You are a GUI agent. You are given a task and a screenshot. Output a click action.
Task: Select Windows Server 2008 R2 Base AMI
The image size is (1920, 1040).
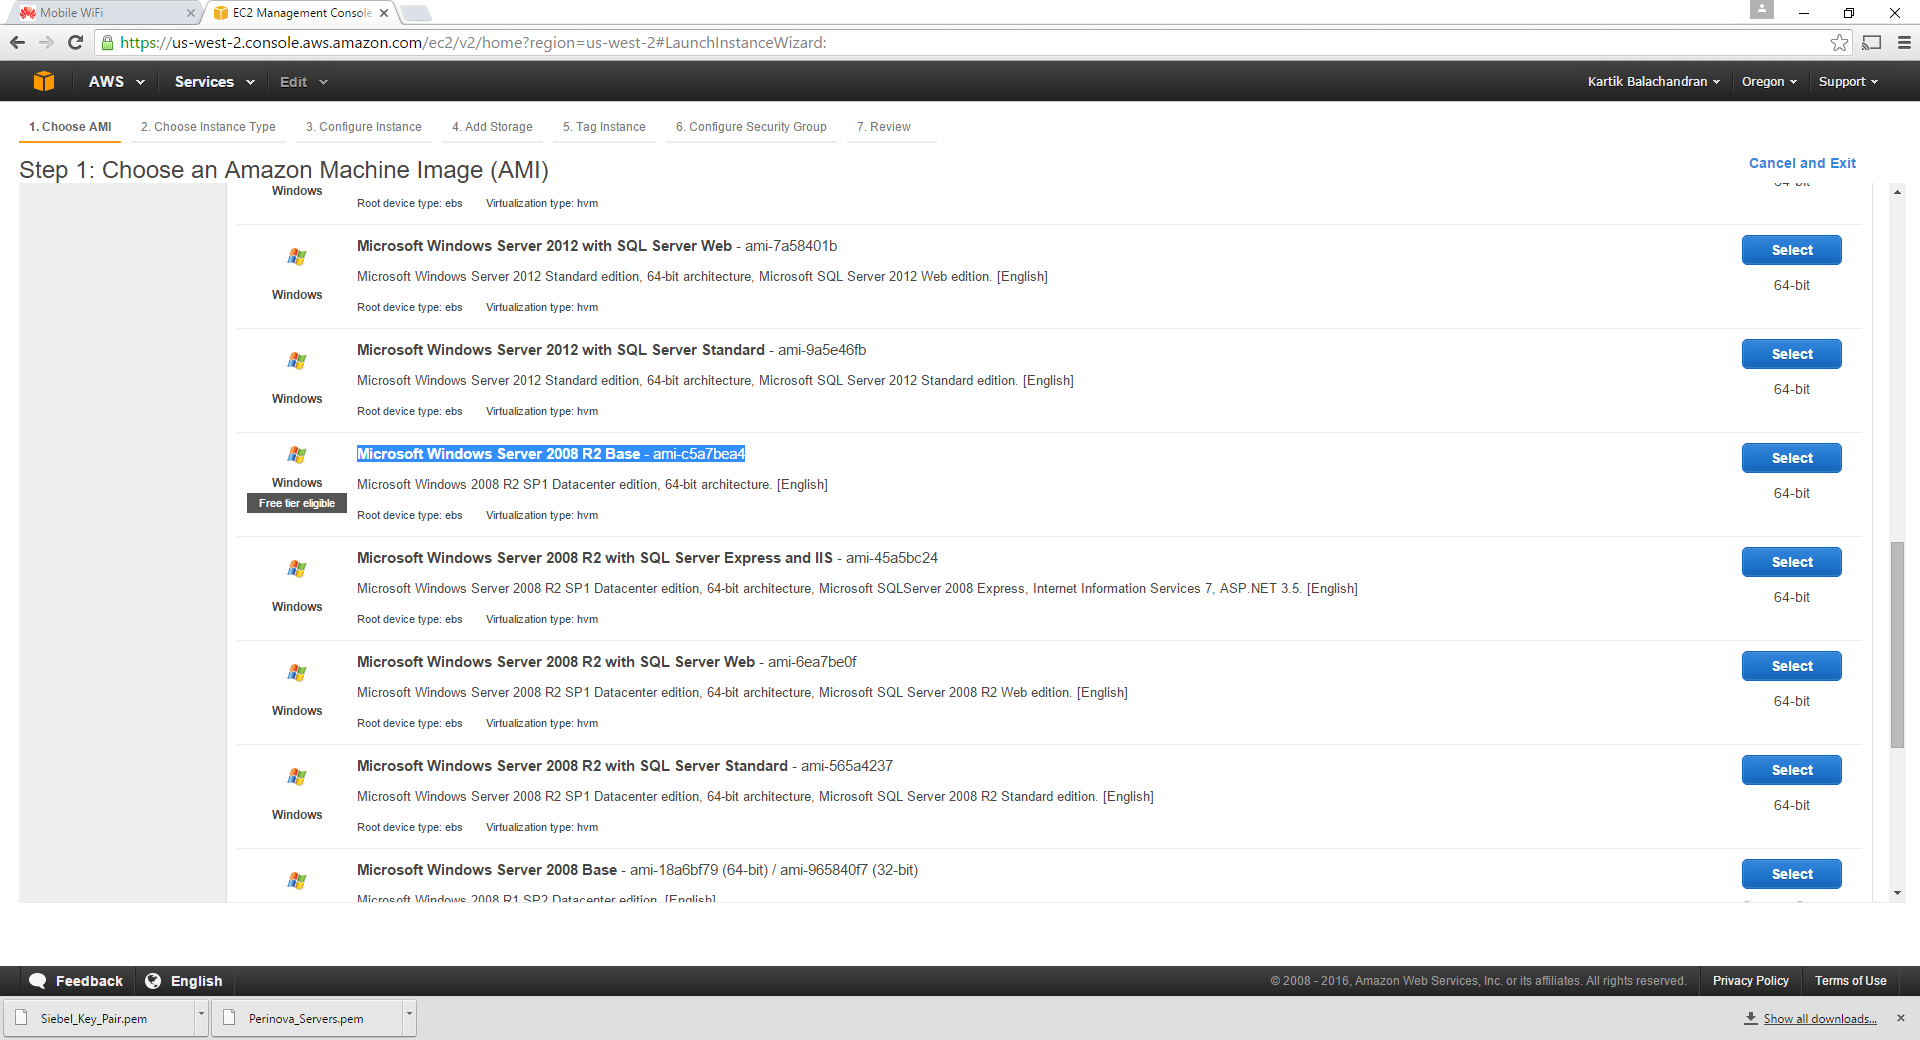click(1792, 458)
